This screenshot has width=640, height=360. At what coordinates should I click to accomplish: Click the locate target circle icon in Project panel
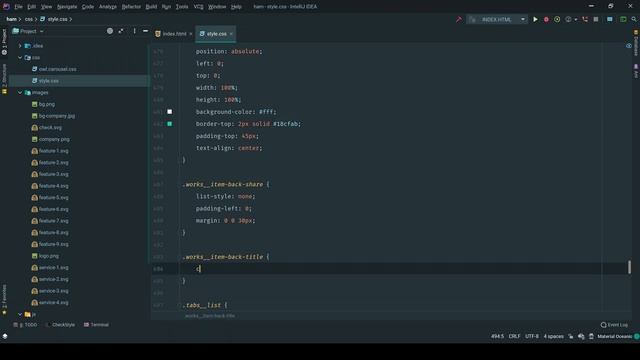pyautogui.click(x=110, y=31)
